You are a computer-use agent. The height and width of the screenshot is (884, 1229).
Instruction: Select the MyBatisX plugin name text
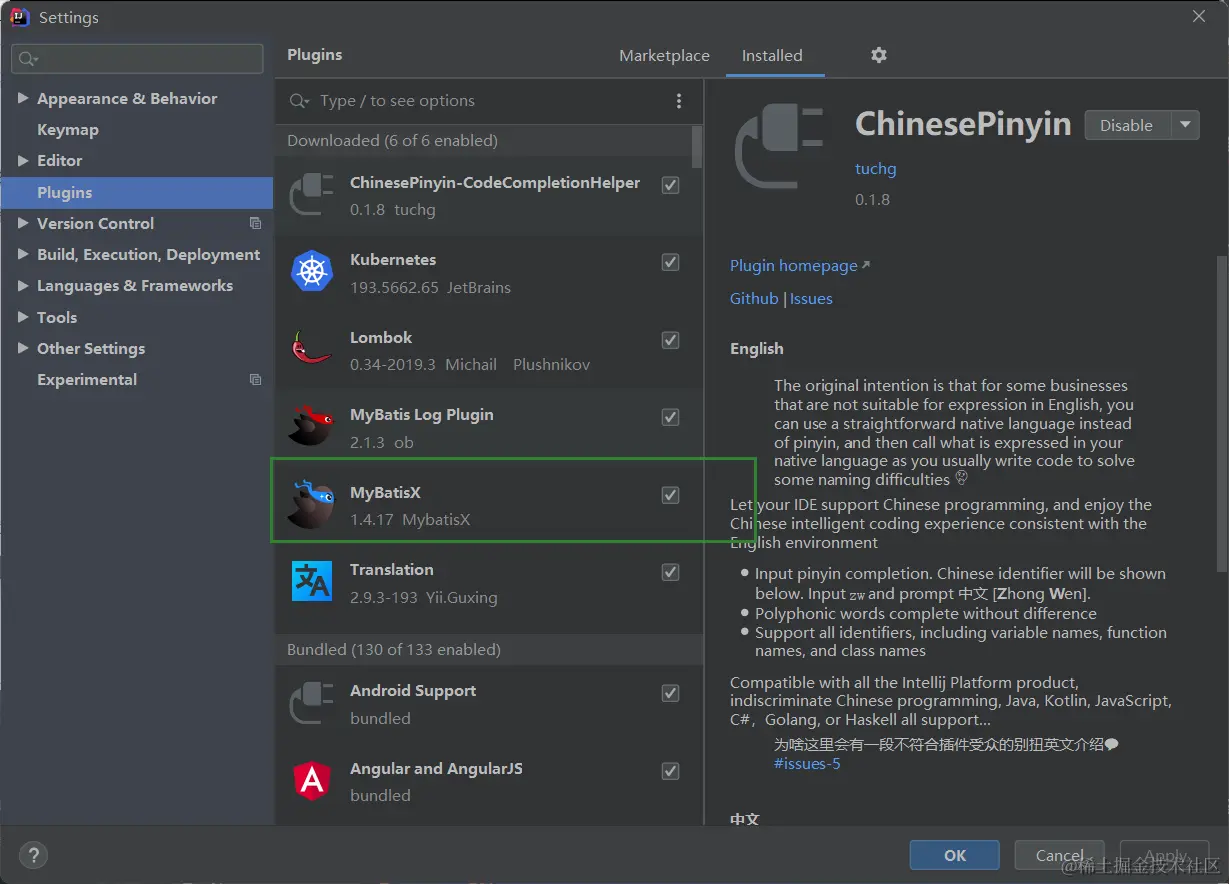[x=385, y=492]
